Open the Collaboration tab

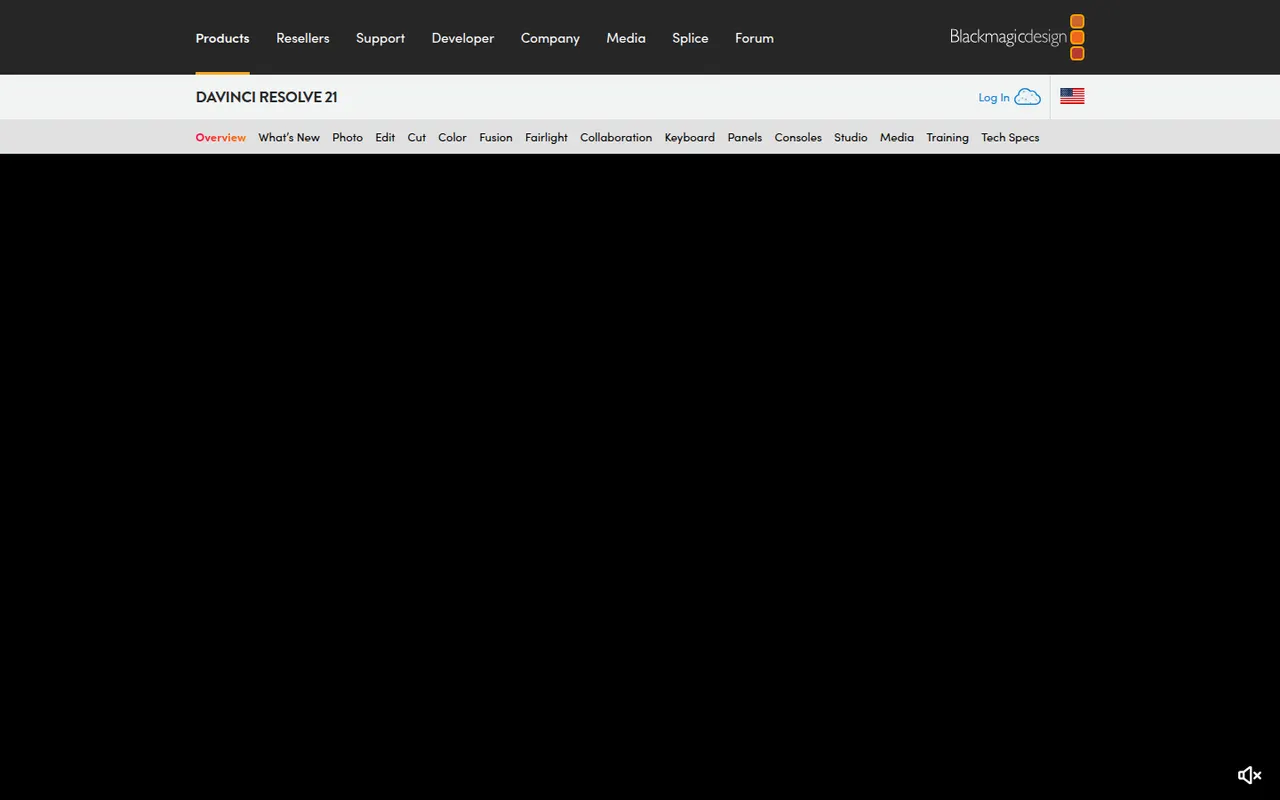click(x=616, y=137)
